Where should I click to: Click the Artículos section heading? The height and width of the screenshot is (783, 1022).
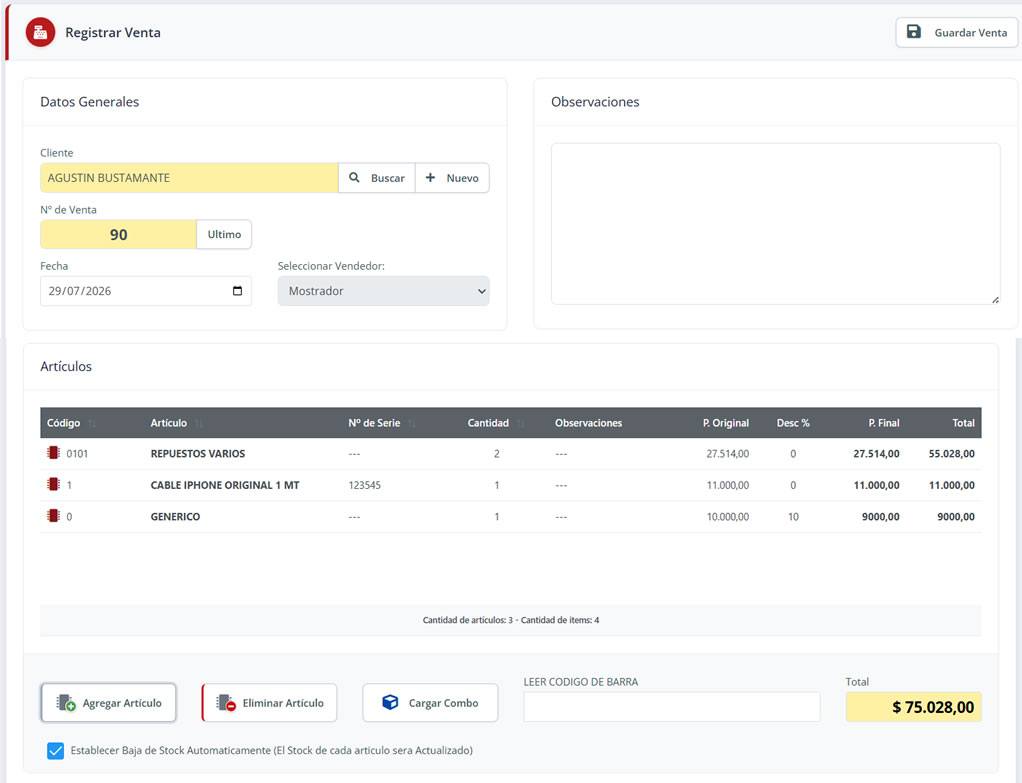(x=66, y=366)
